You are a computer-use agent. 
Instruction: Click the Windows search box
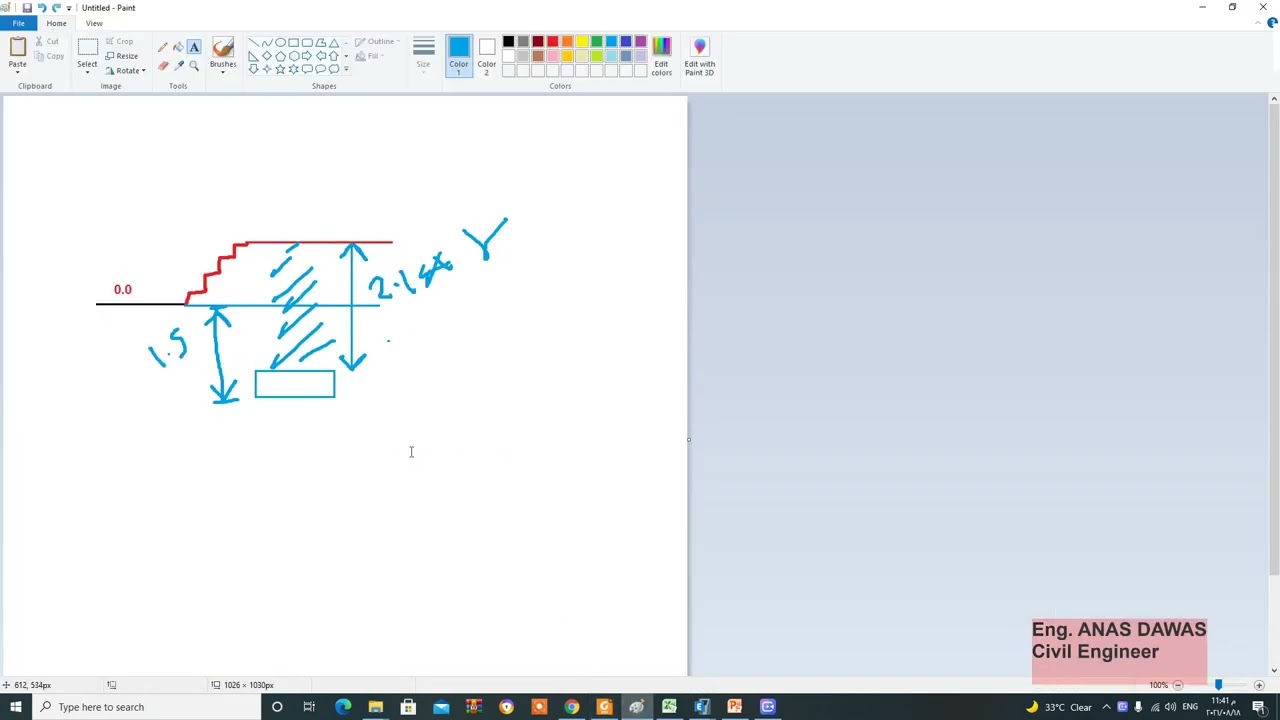click(150, 707)
